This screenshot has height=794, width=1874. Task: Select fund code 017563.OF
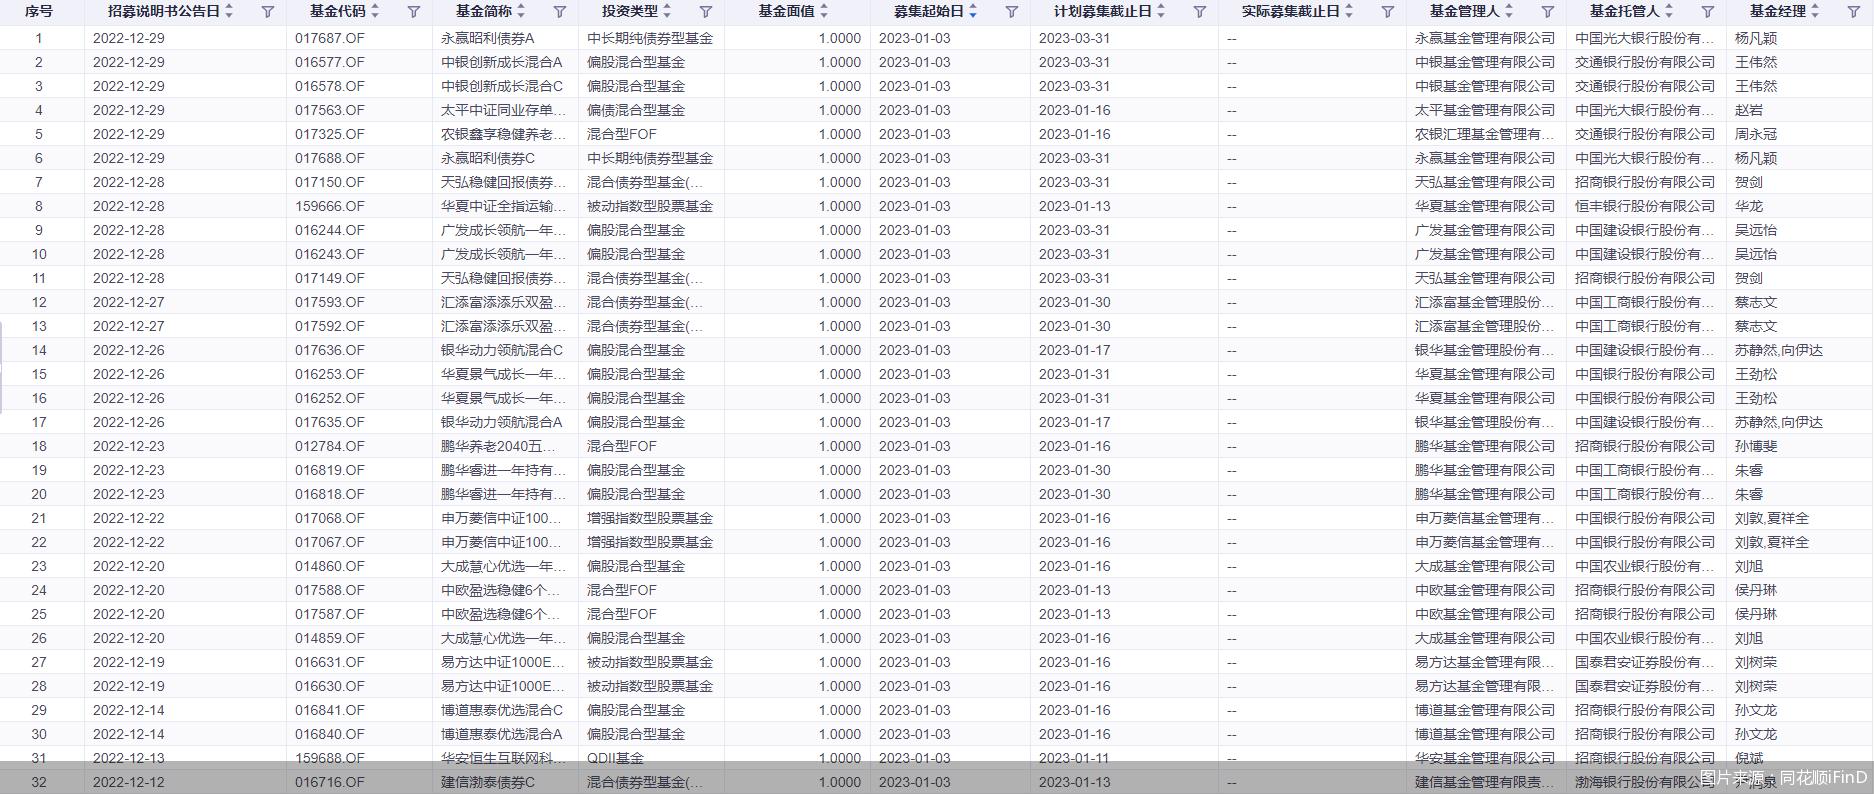pyautogui.click(x=330, y=110)
